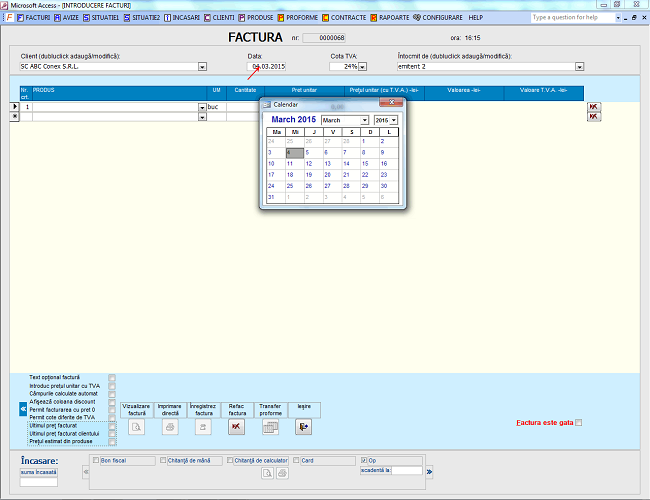The height and width of the screenshot is (500, 650).
Task: Toggle Câmpurile calculate automat checkbox
Action: click(112, 394)
